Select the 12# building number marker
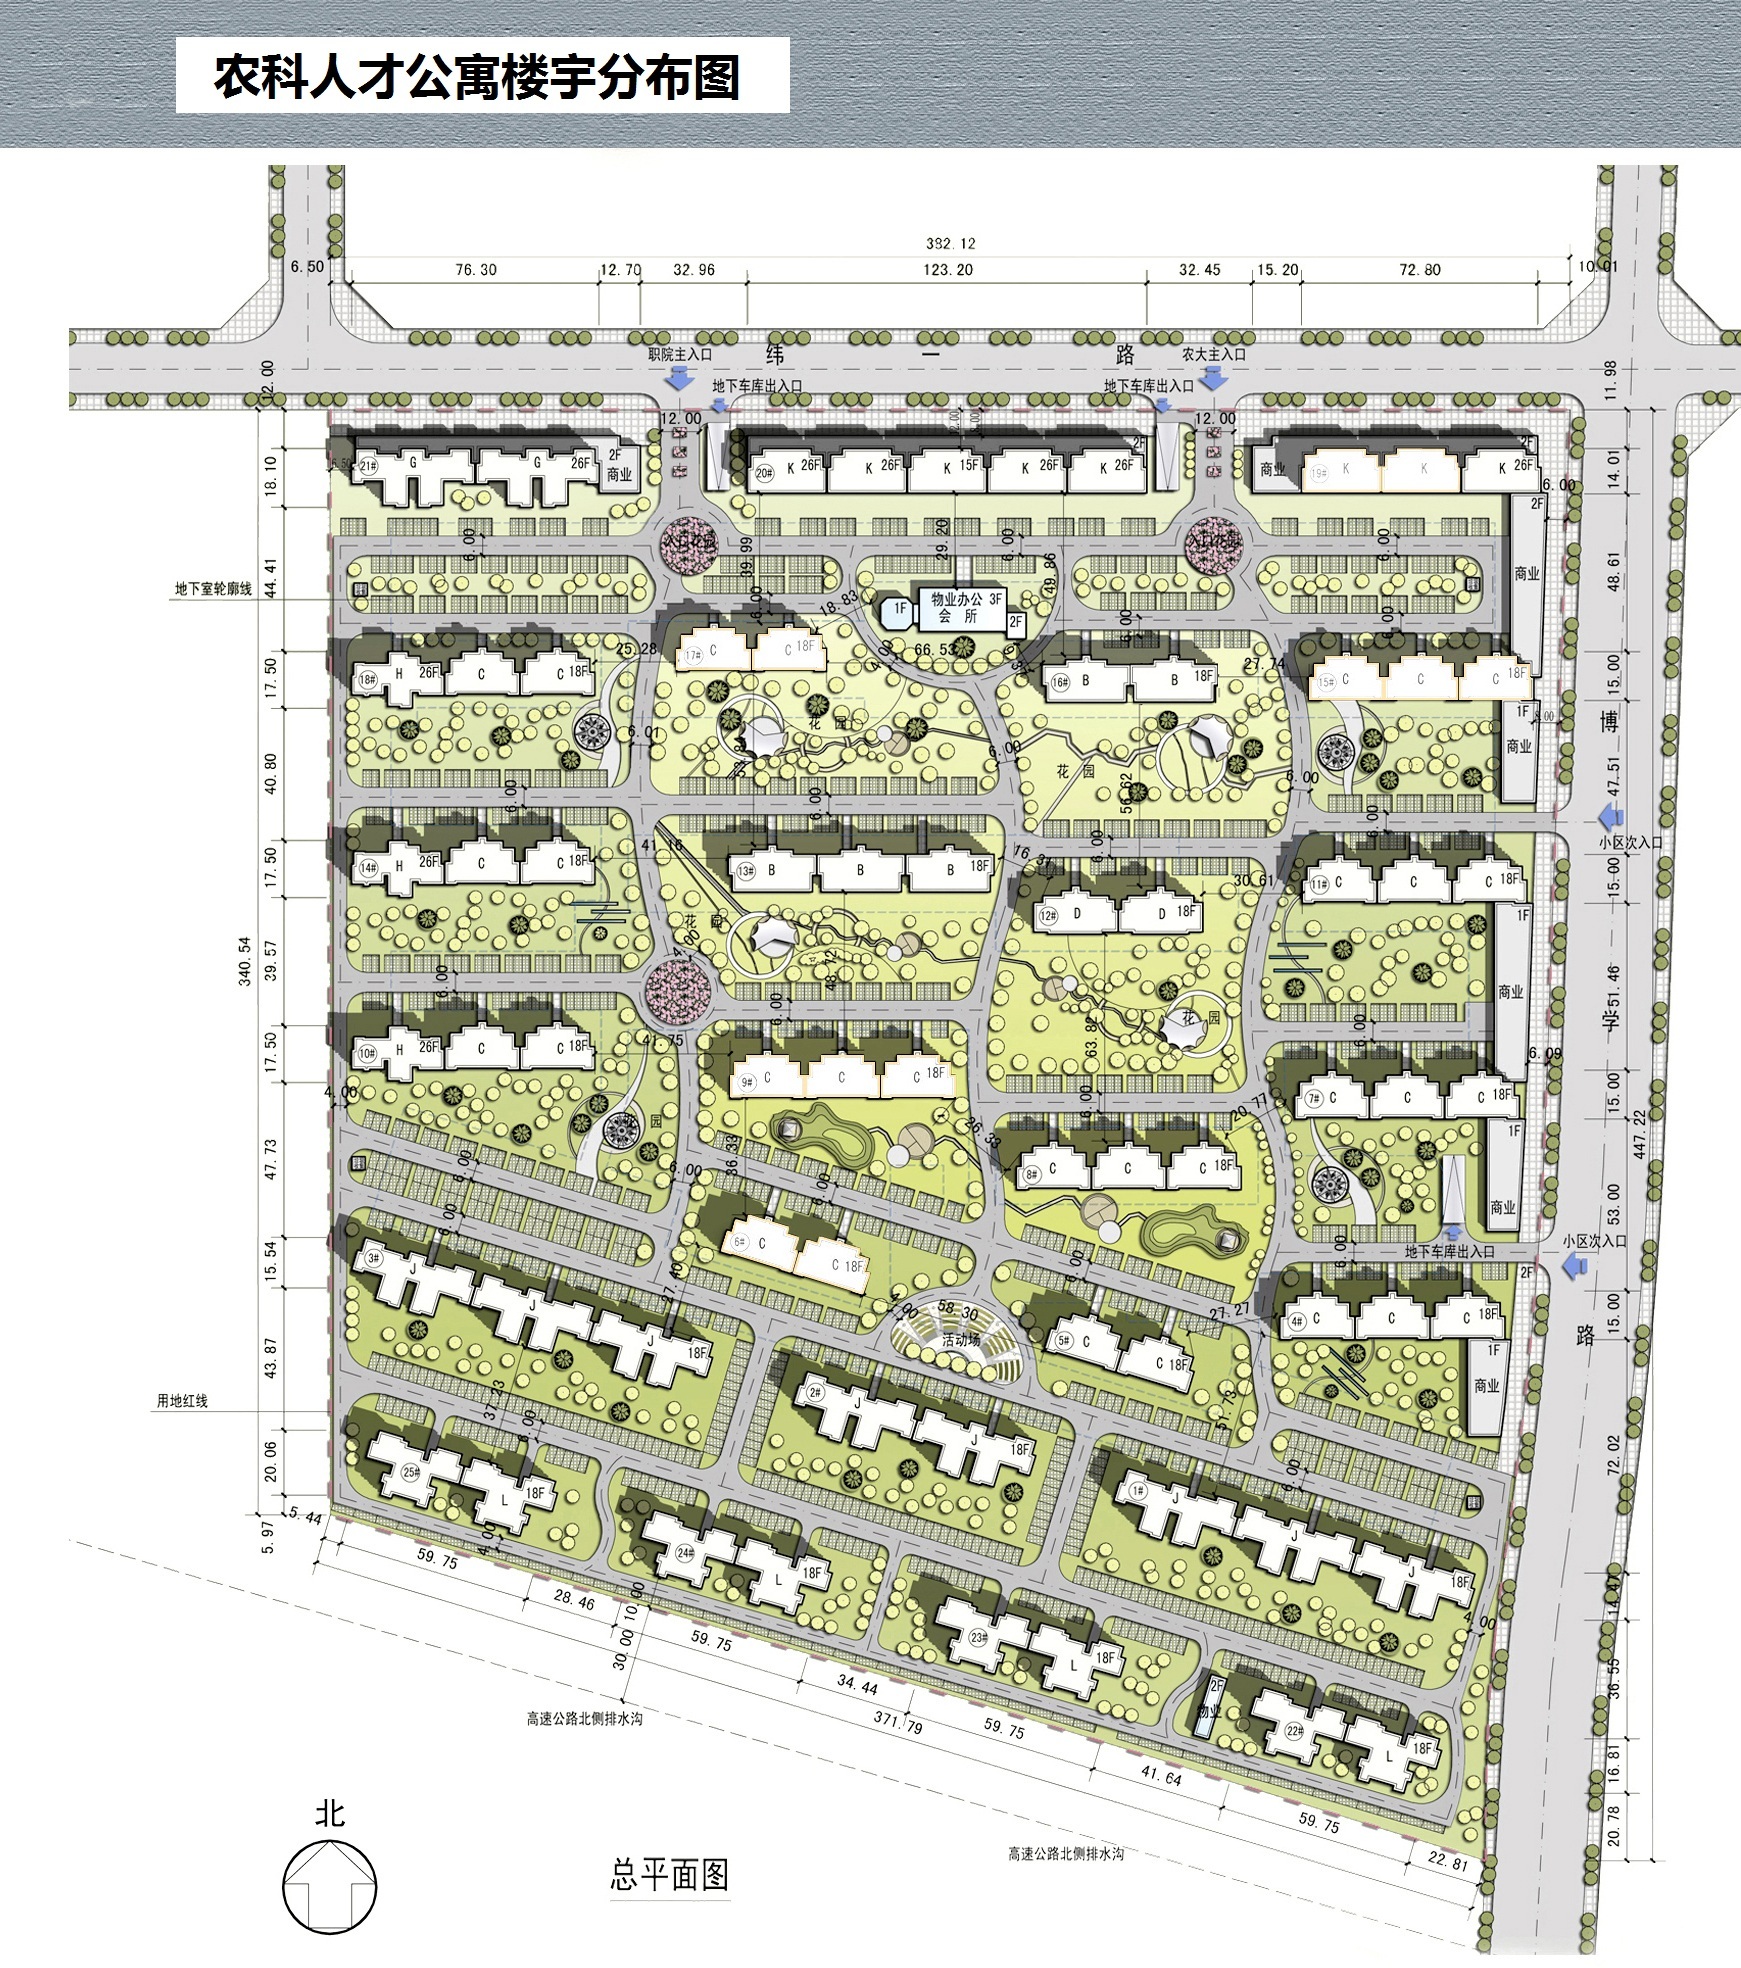 [x=1048, y=916]
